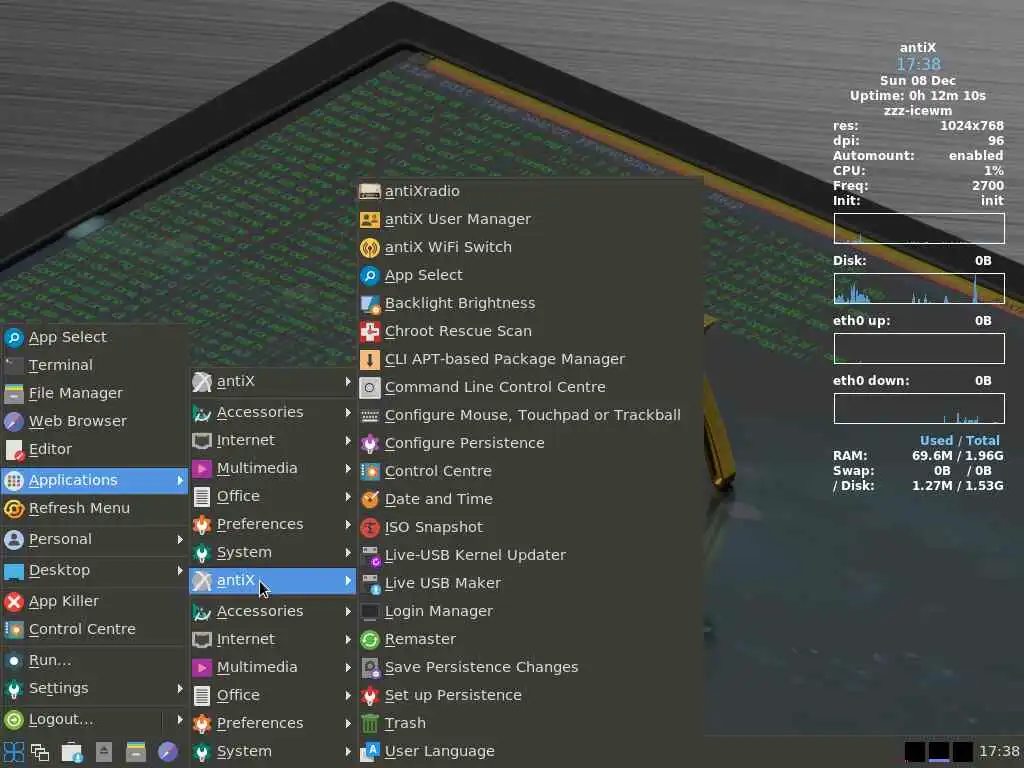Open Login Manager
The width and height of the screenshot is (1024, 768).
[x=530, y=611]
